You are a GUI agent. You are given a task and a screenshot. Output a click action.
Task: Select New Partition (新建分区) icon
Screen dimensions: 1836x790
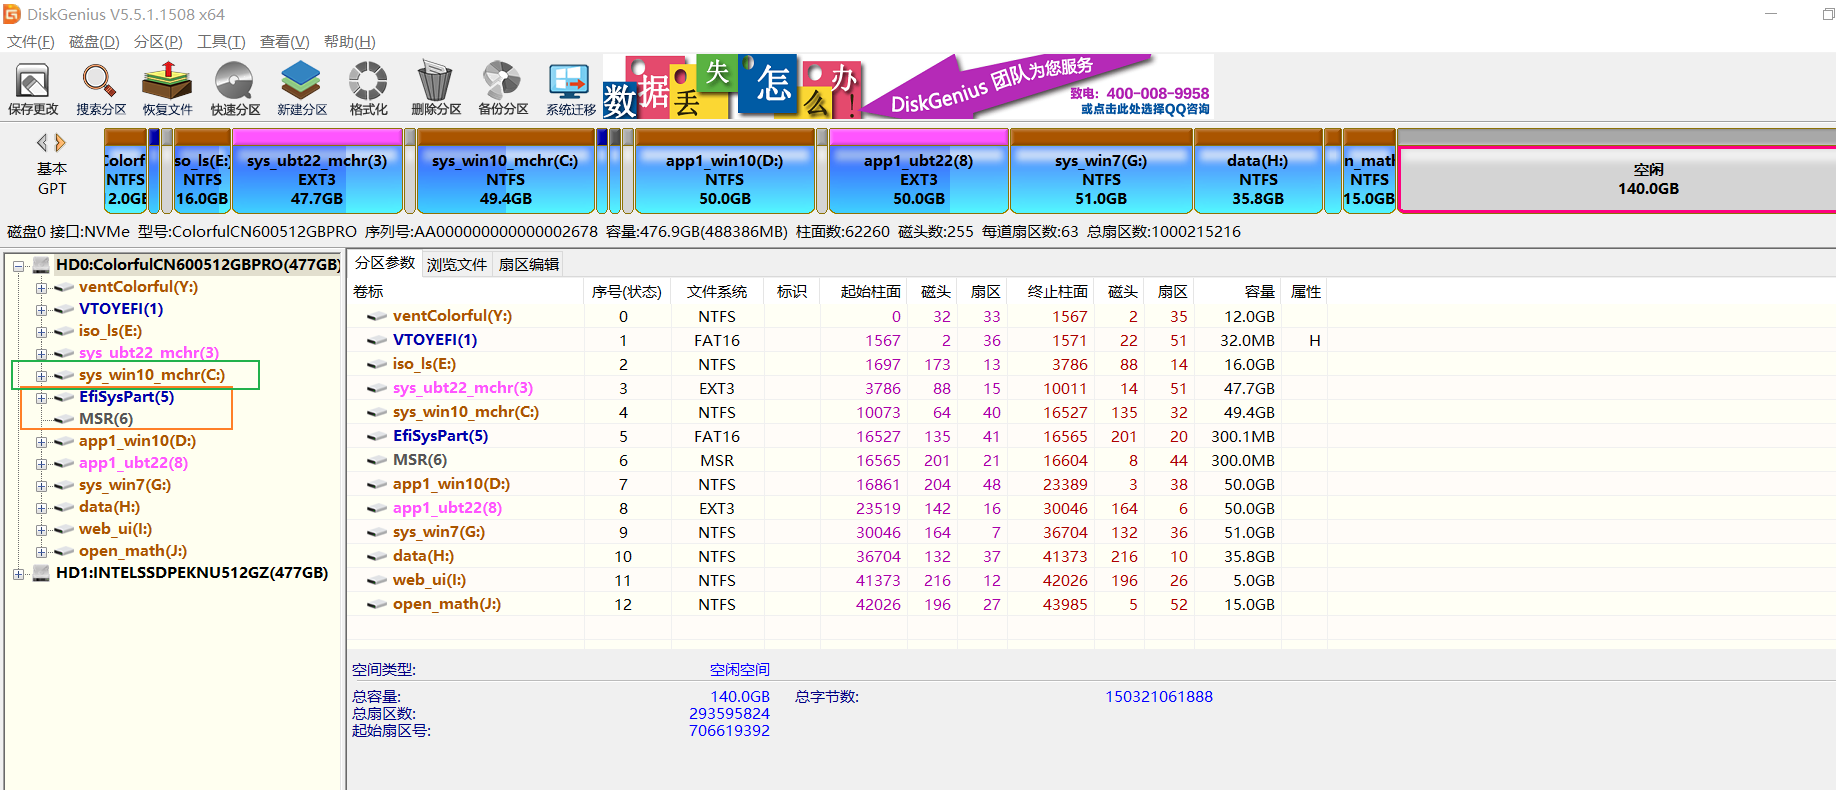coord(302,88)
